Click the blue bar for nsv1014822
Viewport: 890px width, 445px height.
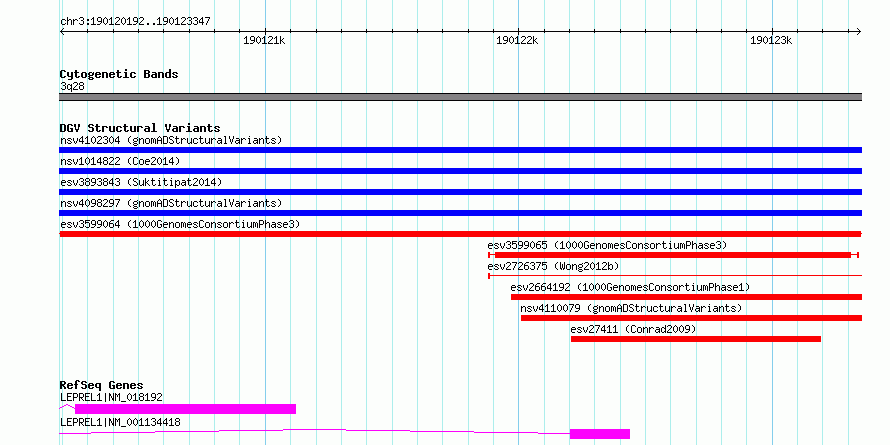(x=460, y=171)
